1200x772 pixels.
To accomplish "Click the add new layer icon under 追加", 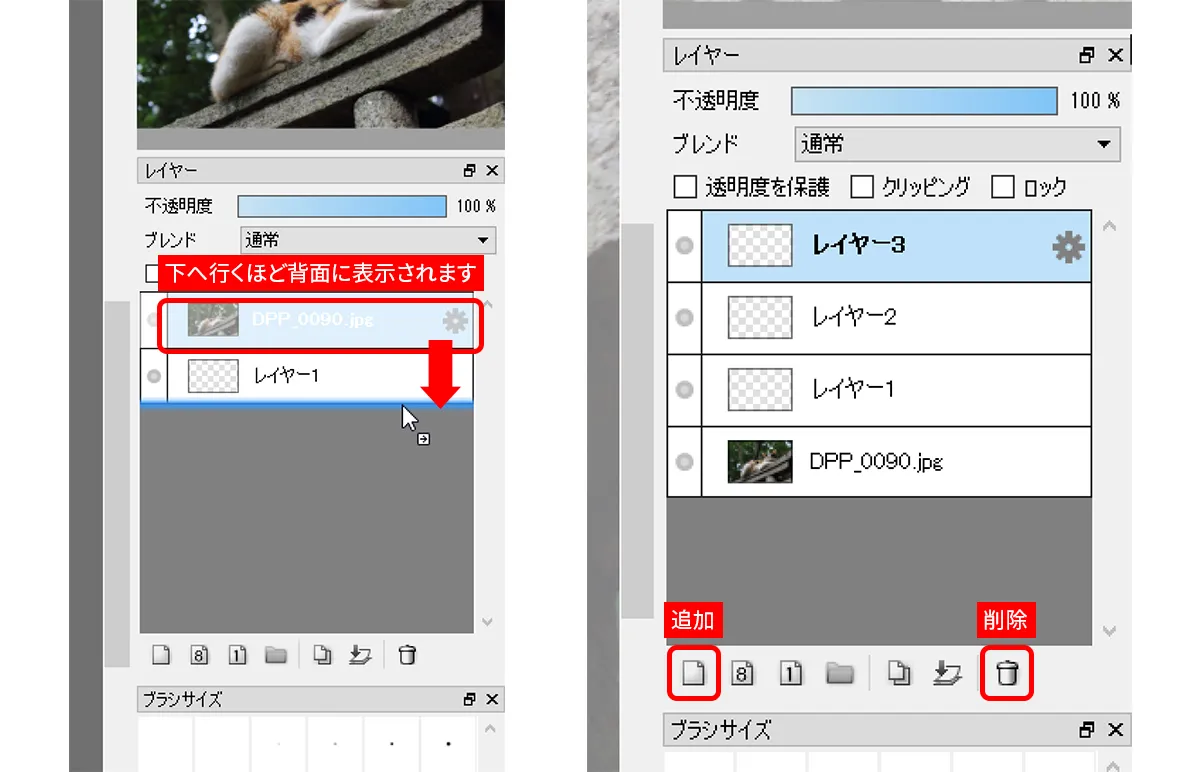I will click(x=693, y=674).
